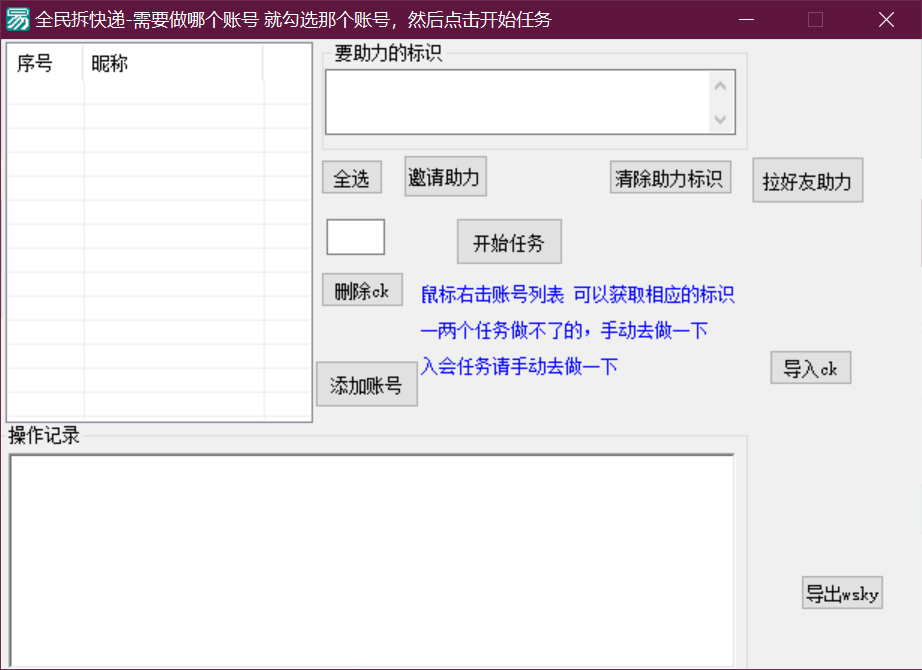Click the up arrow in the 要助力的标识 scrollbar

(x=720, y=86)
